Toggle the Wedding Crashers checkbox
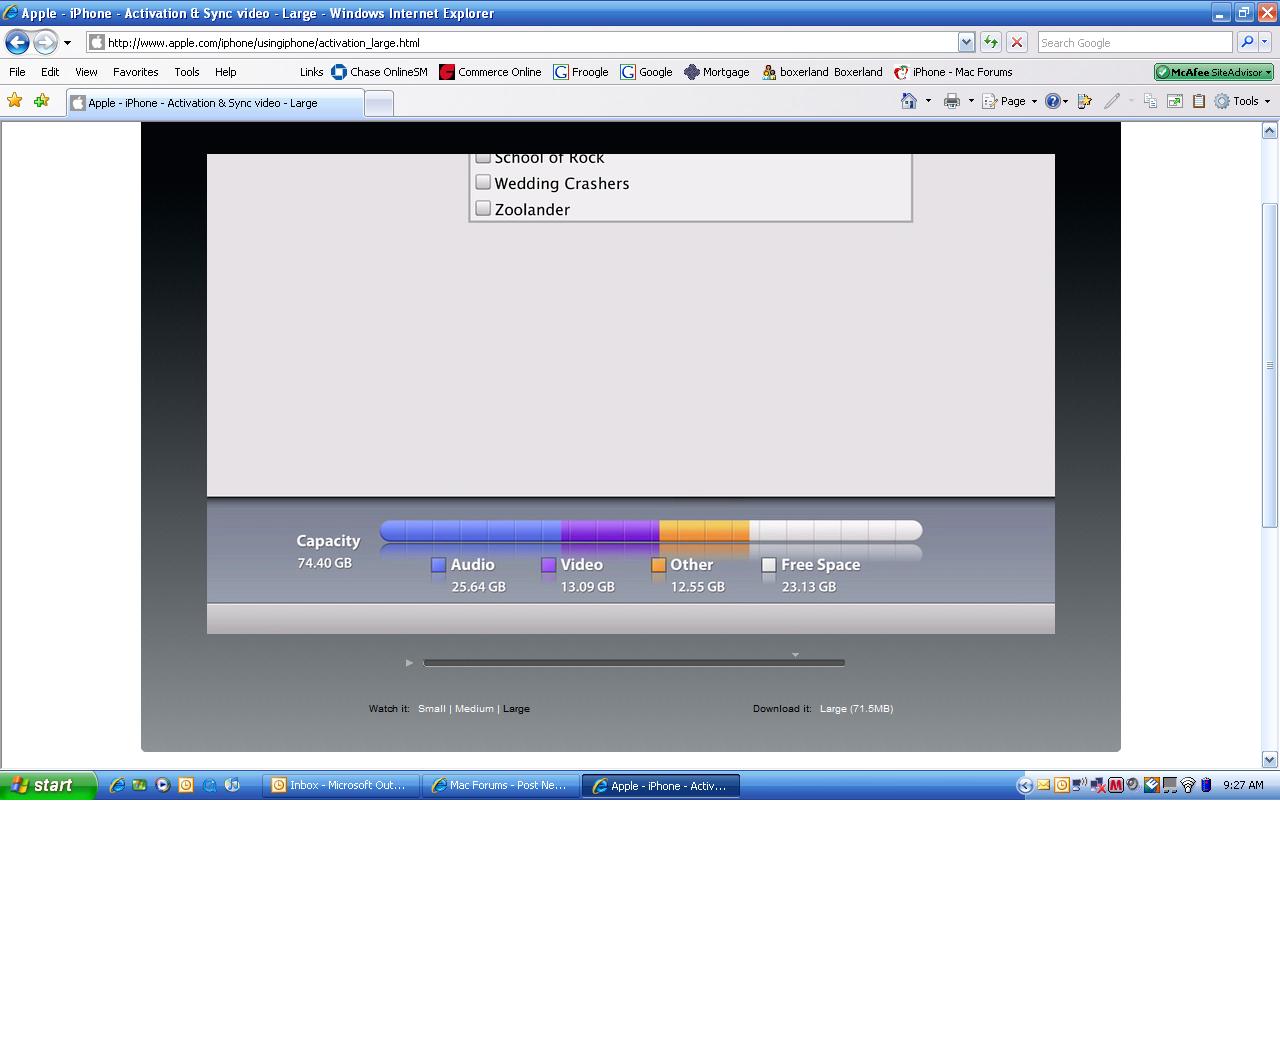This screenshot has width=1280, height=1050. 483,182
